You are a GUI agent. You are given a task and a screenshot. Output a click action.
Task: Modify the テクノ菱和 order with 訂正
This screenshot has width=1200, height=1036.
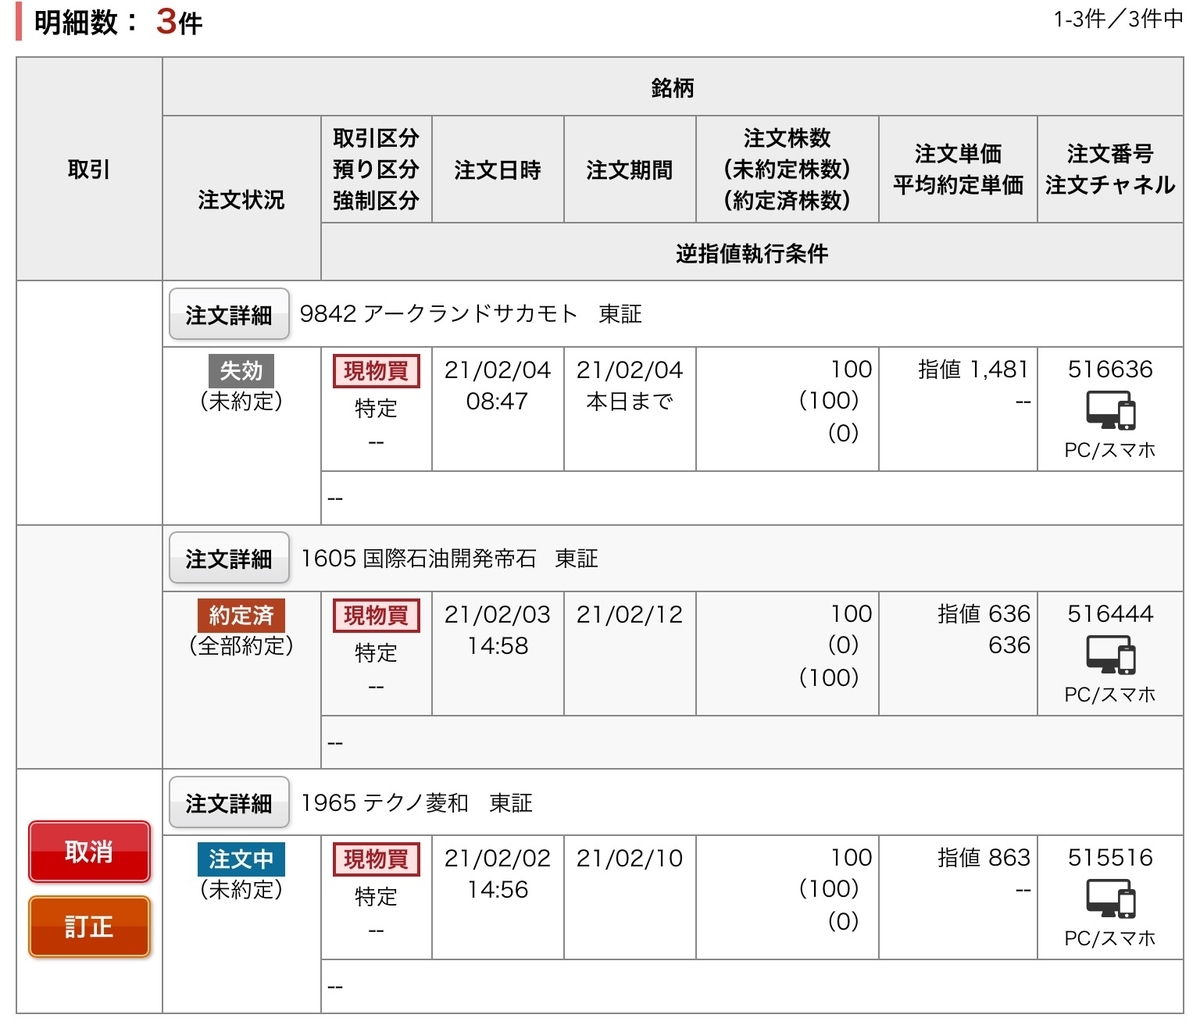coord(89,927)
